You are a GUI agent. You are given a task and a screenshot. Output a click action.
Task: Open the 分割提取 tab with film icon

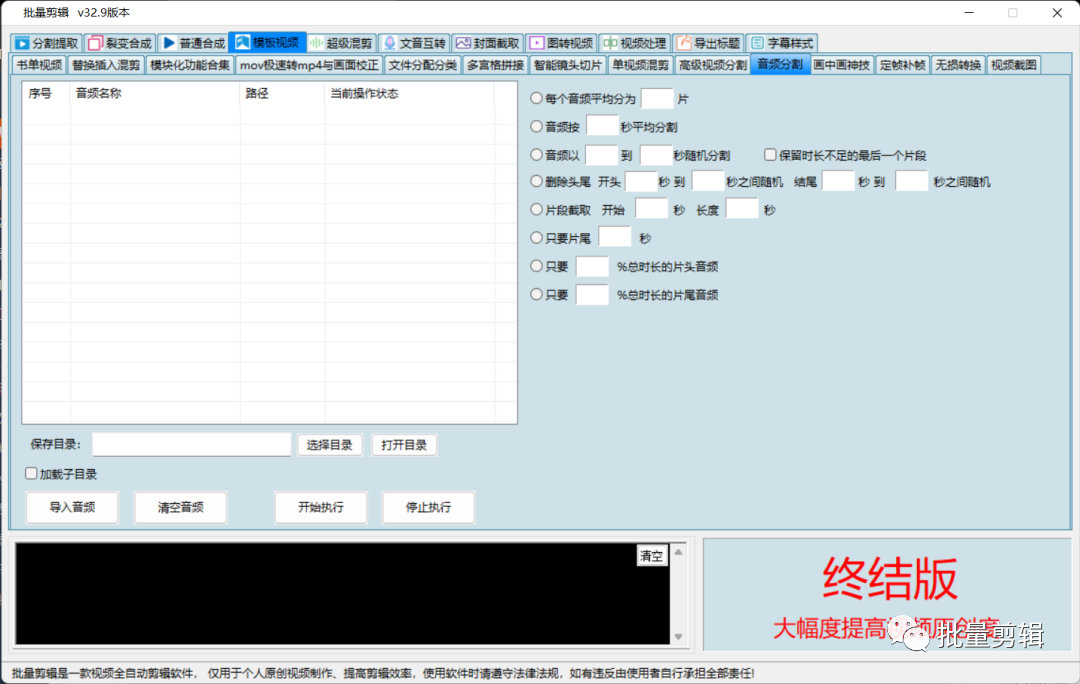[47, 43]
